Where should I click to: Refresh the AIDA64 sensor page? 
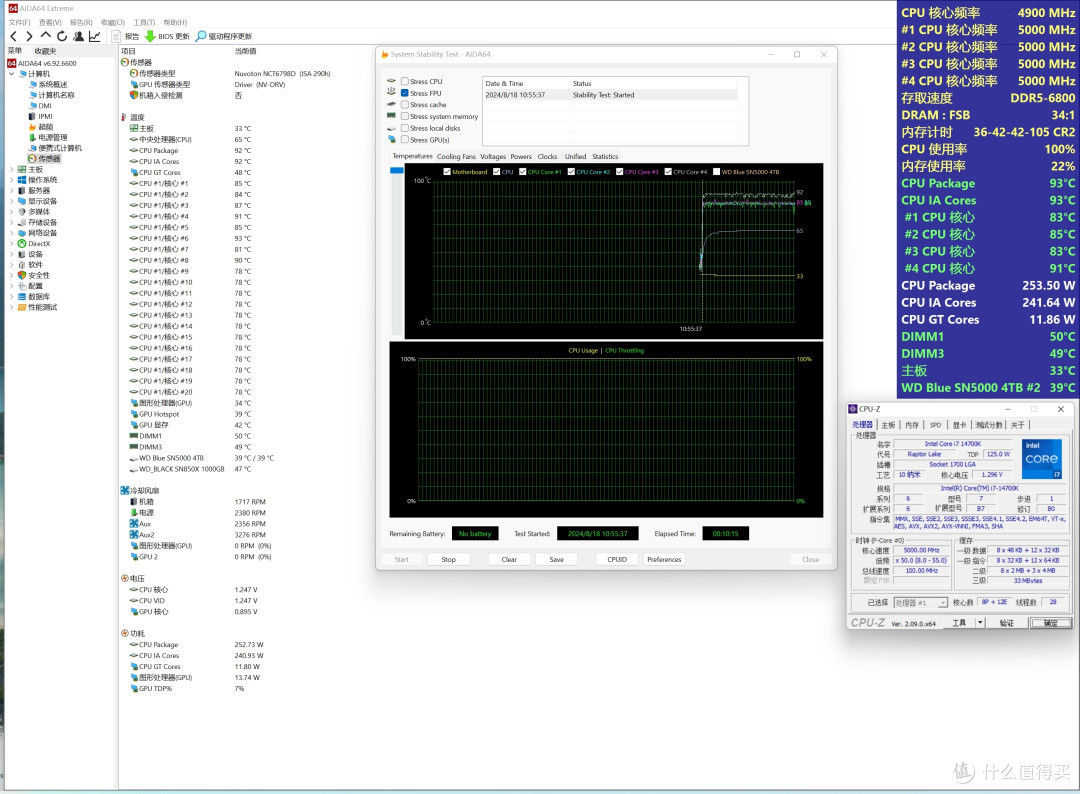point(62,36)
